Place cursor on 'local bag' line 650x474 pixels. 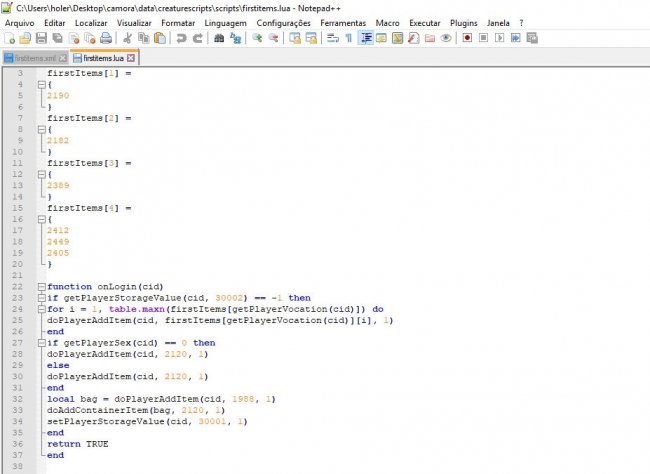[x=161, y=399]
